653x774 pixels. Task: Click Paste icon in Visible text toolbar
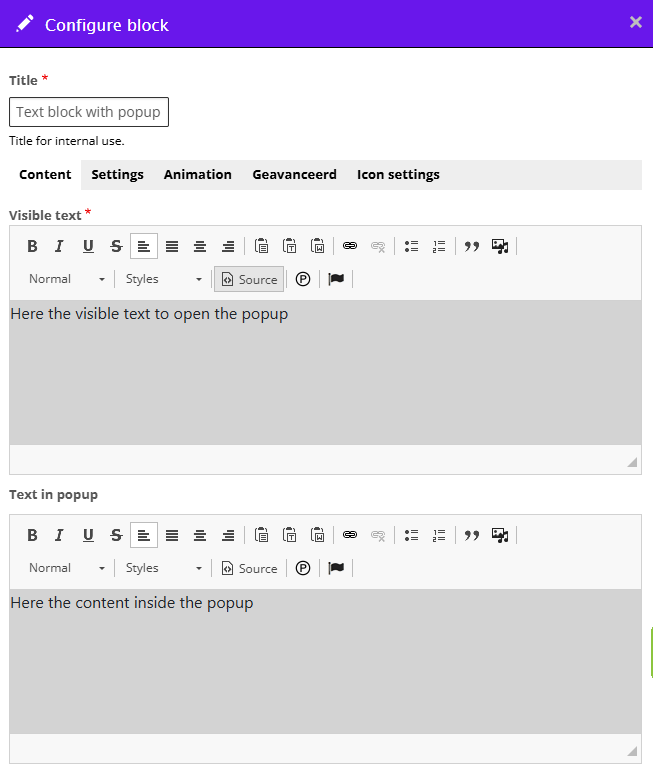pos(261,246)
